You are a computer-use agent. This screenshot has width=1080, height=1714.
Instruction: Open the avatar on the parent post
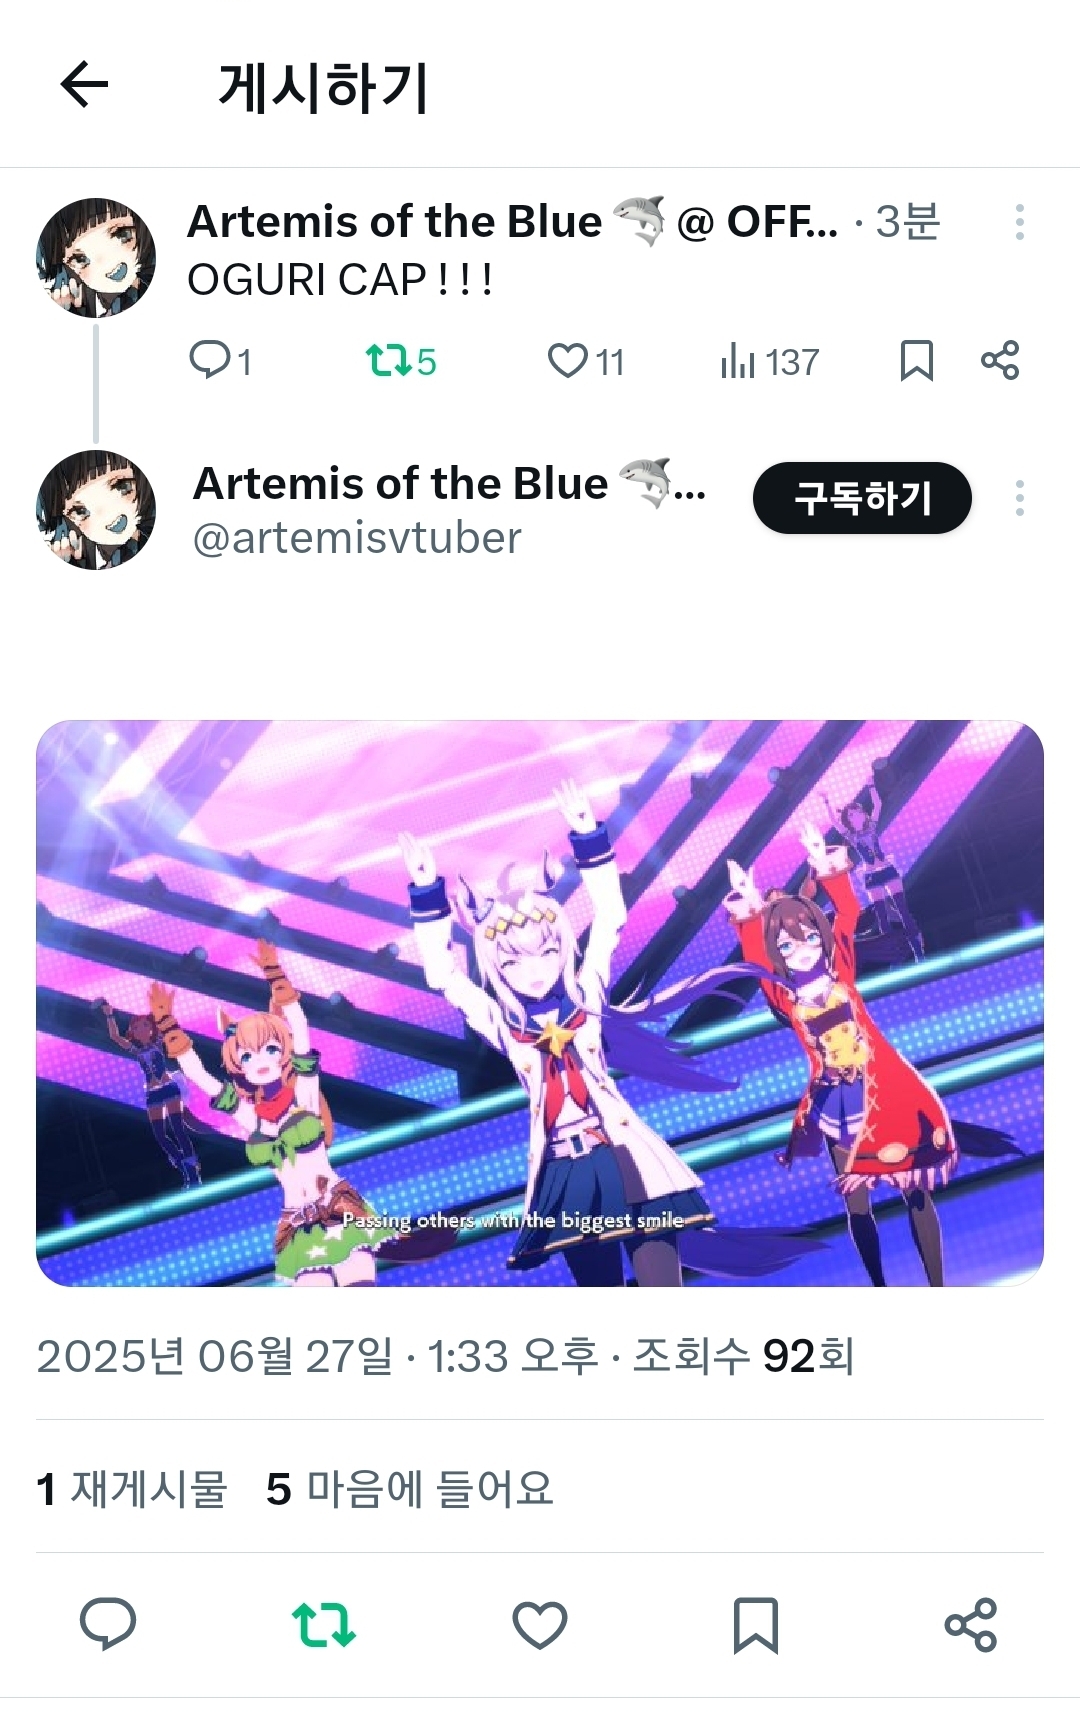pos(96,258)
